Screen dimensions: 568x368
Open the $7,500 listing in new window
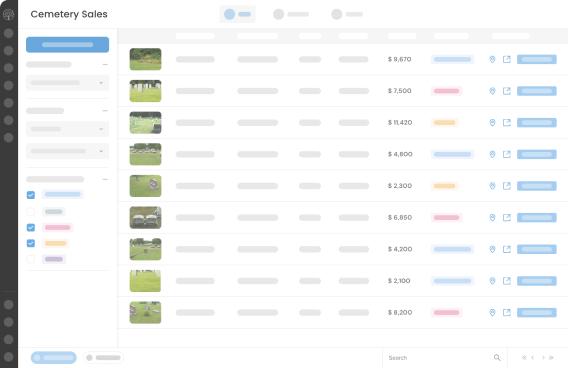506,91
